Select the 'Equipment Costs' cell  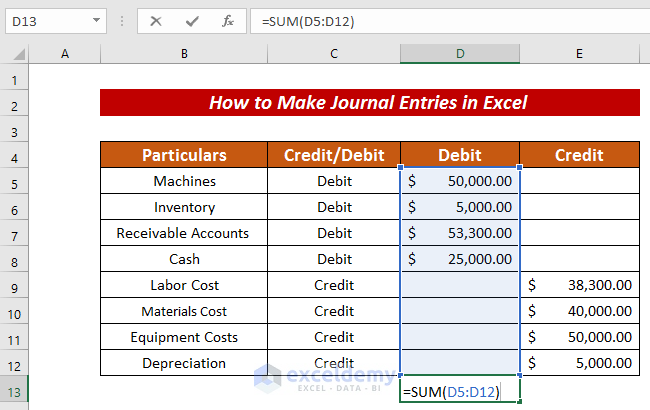pyautogui.click(x=184, y=337)
